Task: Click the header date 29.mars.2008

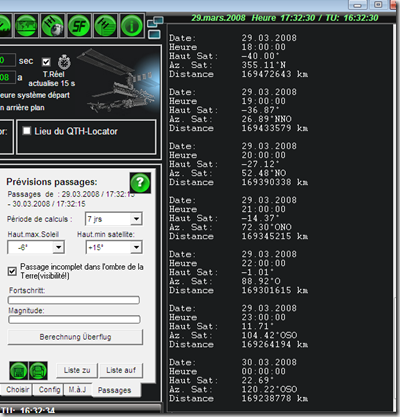Action: pos(218,18)
